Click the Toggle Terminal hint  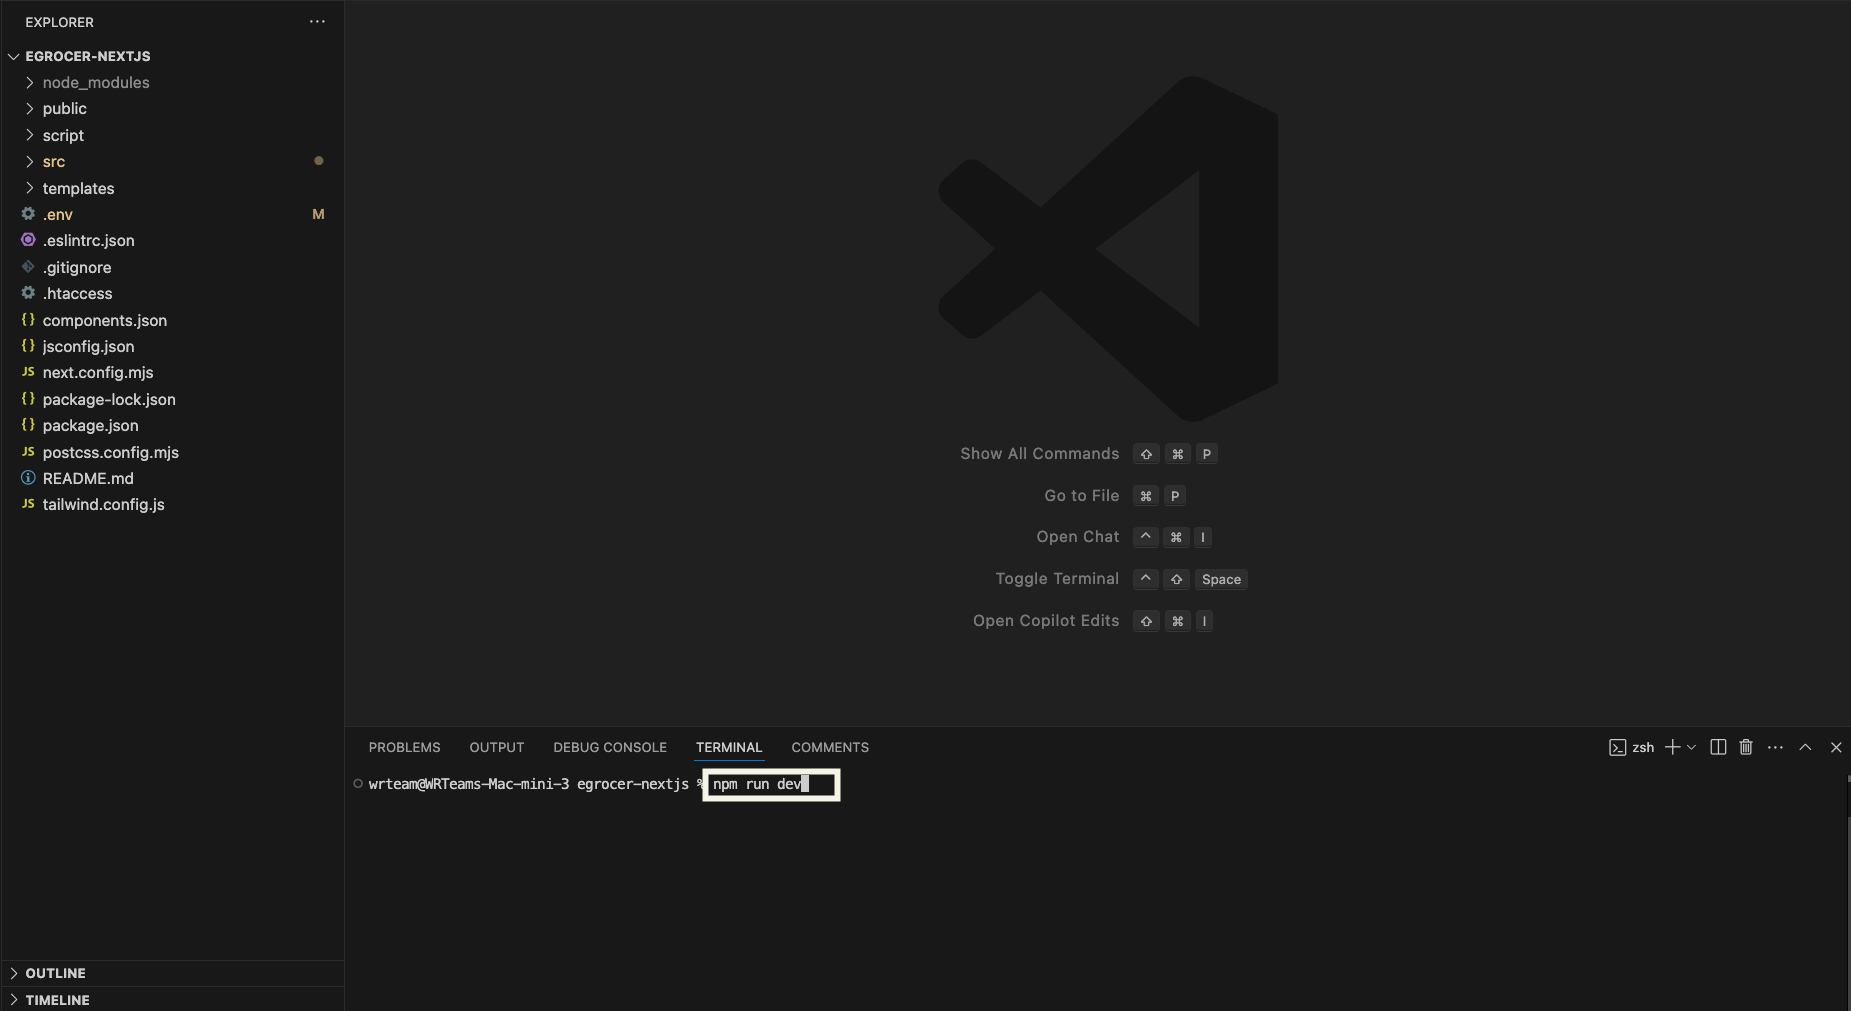1057,578
